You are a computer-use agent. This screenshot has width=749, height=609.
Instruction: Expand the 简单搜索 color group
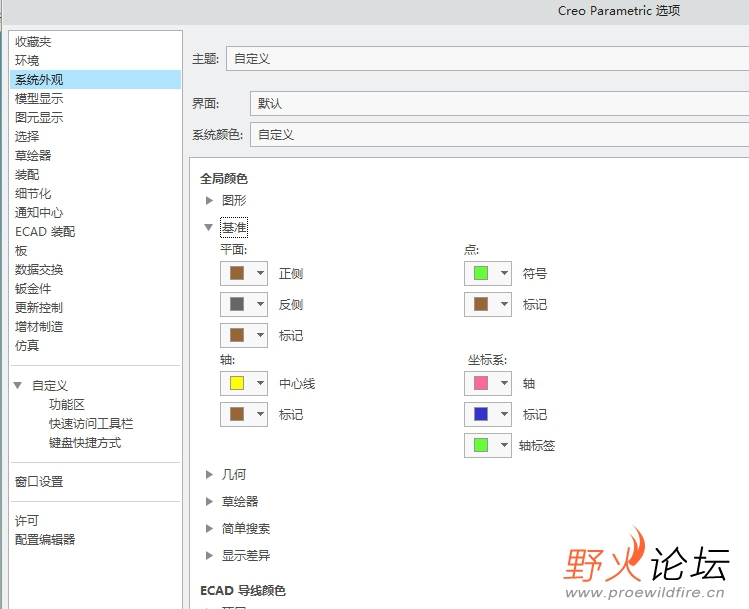point(209,528)
